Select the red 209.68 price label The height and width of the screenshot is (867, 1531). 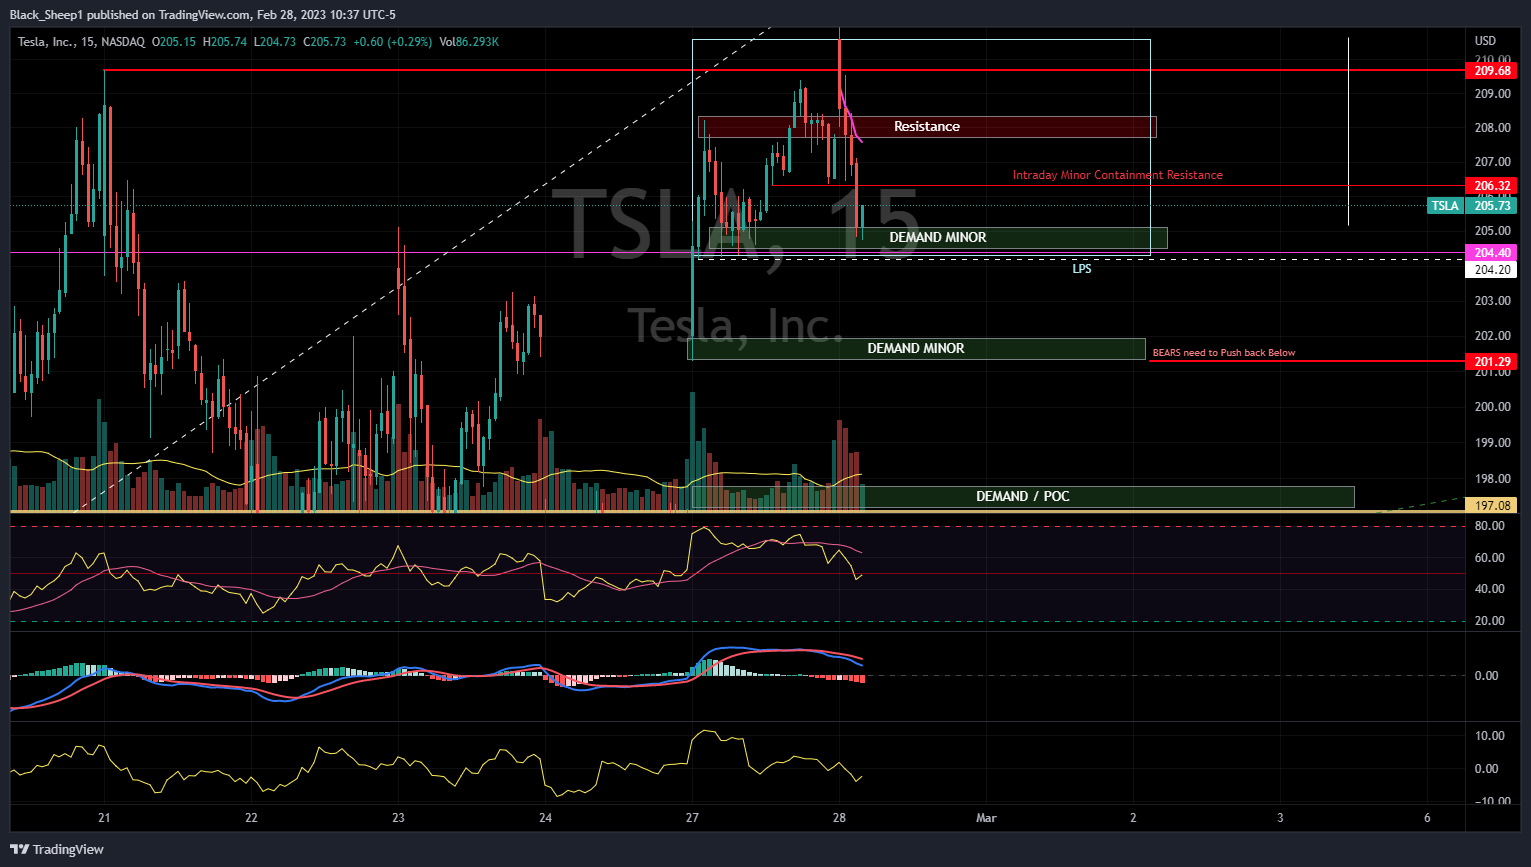1492,70
